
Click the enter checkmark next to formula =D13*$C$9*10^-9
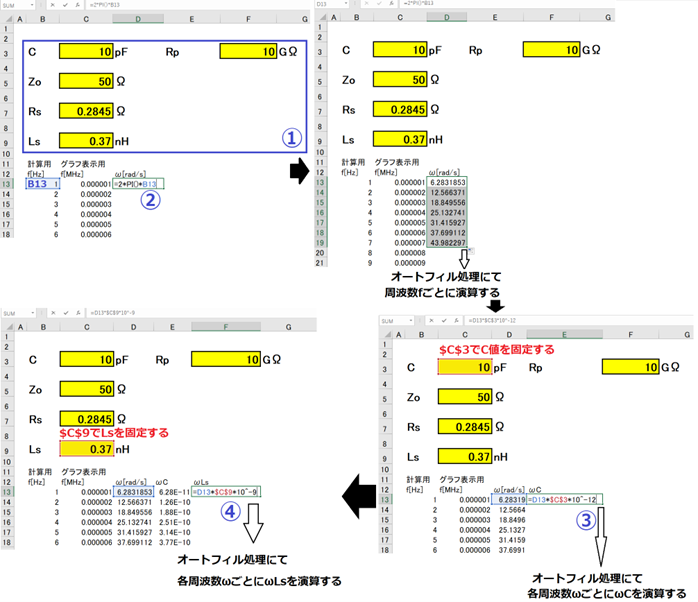(65, 313)
